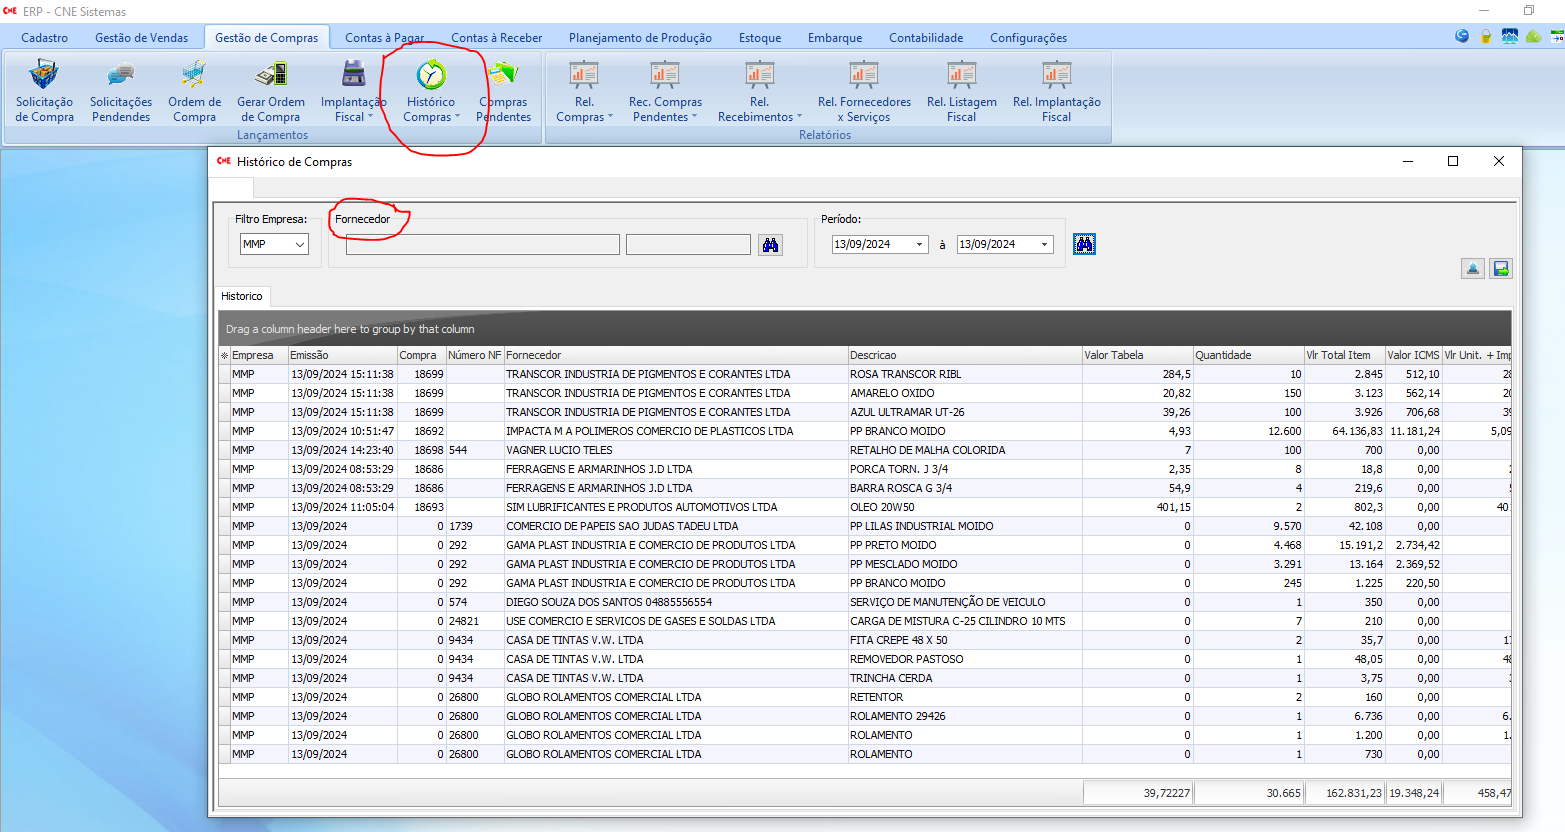This screenshot has height=832, width=1565.
Task: Click the supplier search binoculars button
Action: click(770, 245)
